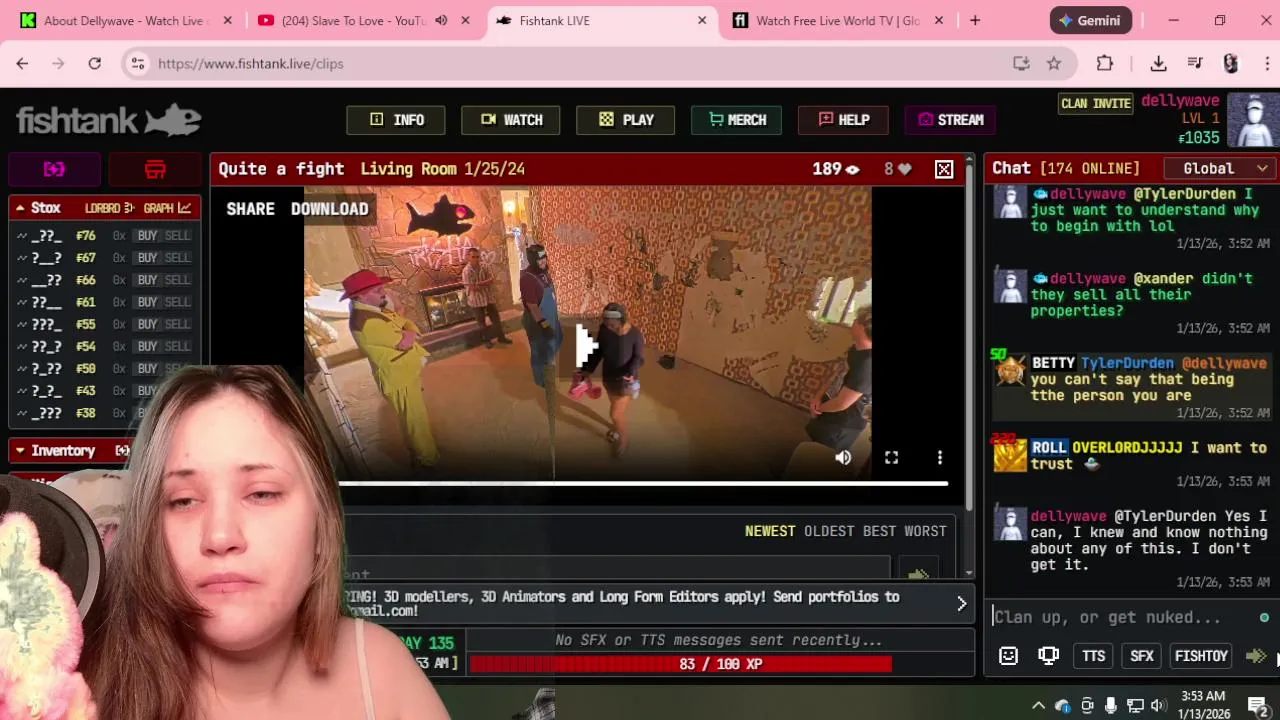1280x720 pixels.
Task: Open the STREAM menu
Action: click(x=951, y=120)
